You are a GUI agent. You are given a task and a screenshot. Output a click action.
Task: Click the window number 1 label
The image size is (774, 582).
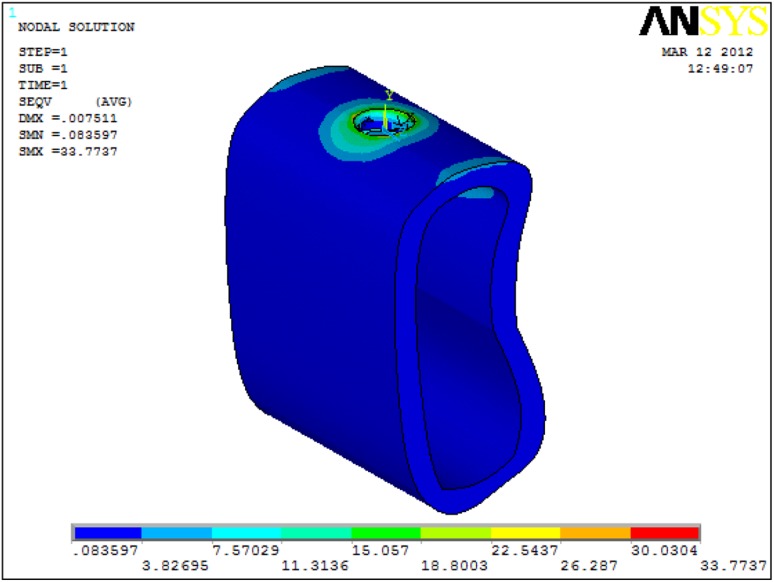(12, 13)
